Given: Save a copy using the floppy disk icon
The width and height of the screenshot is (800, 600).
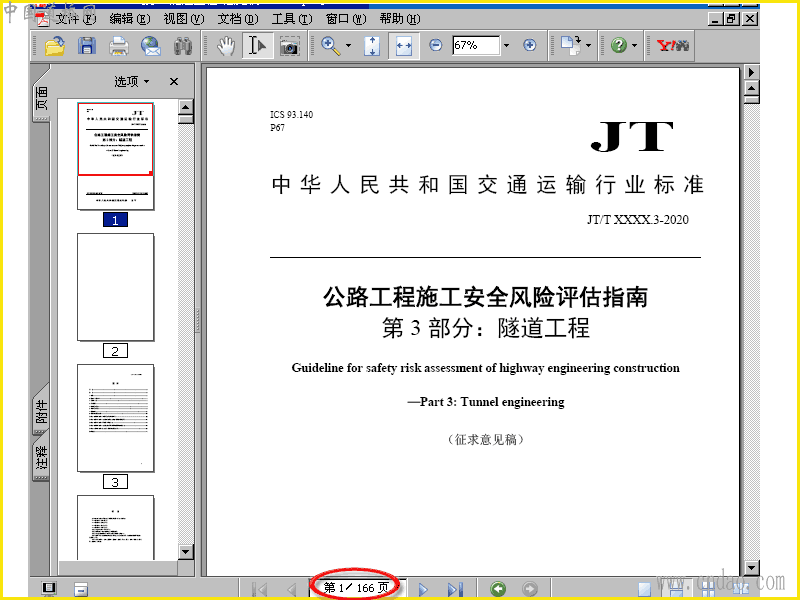Looking at the screenshot, I should pos(87,46).
